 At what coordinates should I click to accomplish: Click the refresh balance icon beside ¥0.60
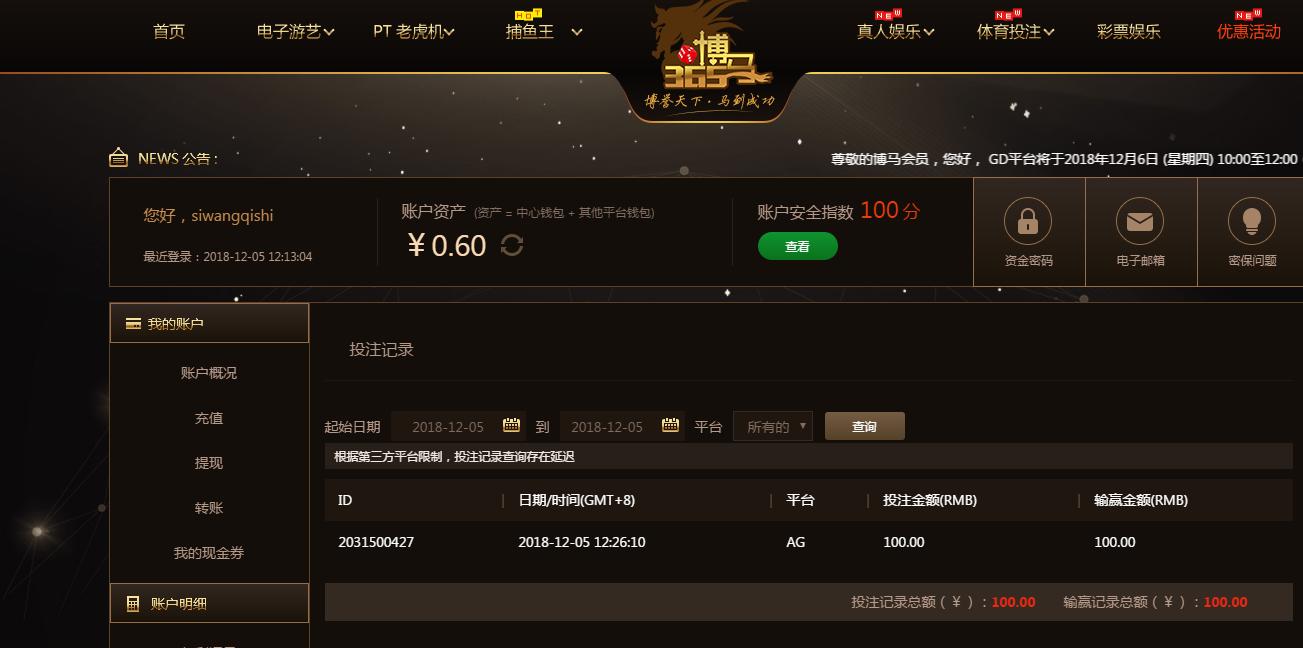pyautogui.click(x=512, y=245)
